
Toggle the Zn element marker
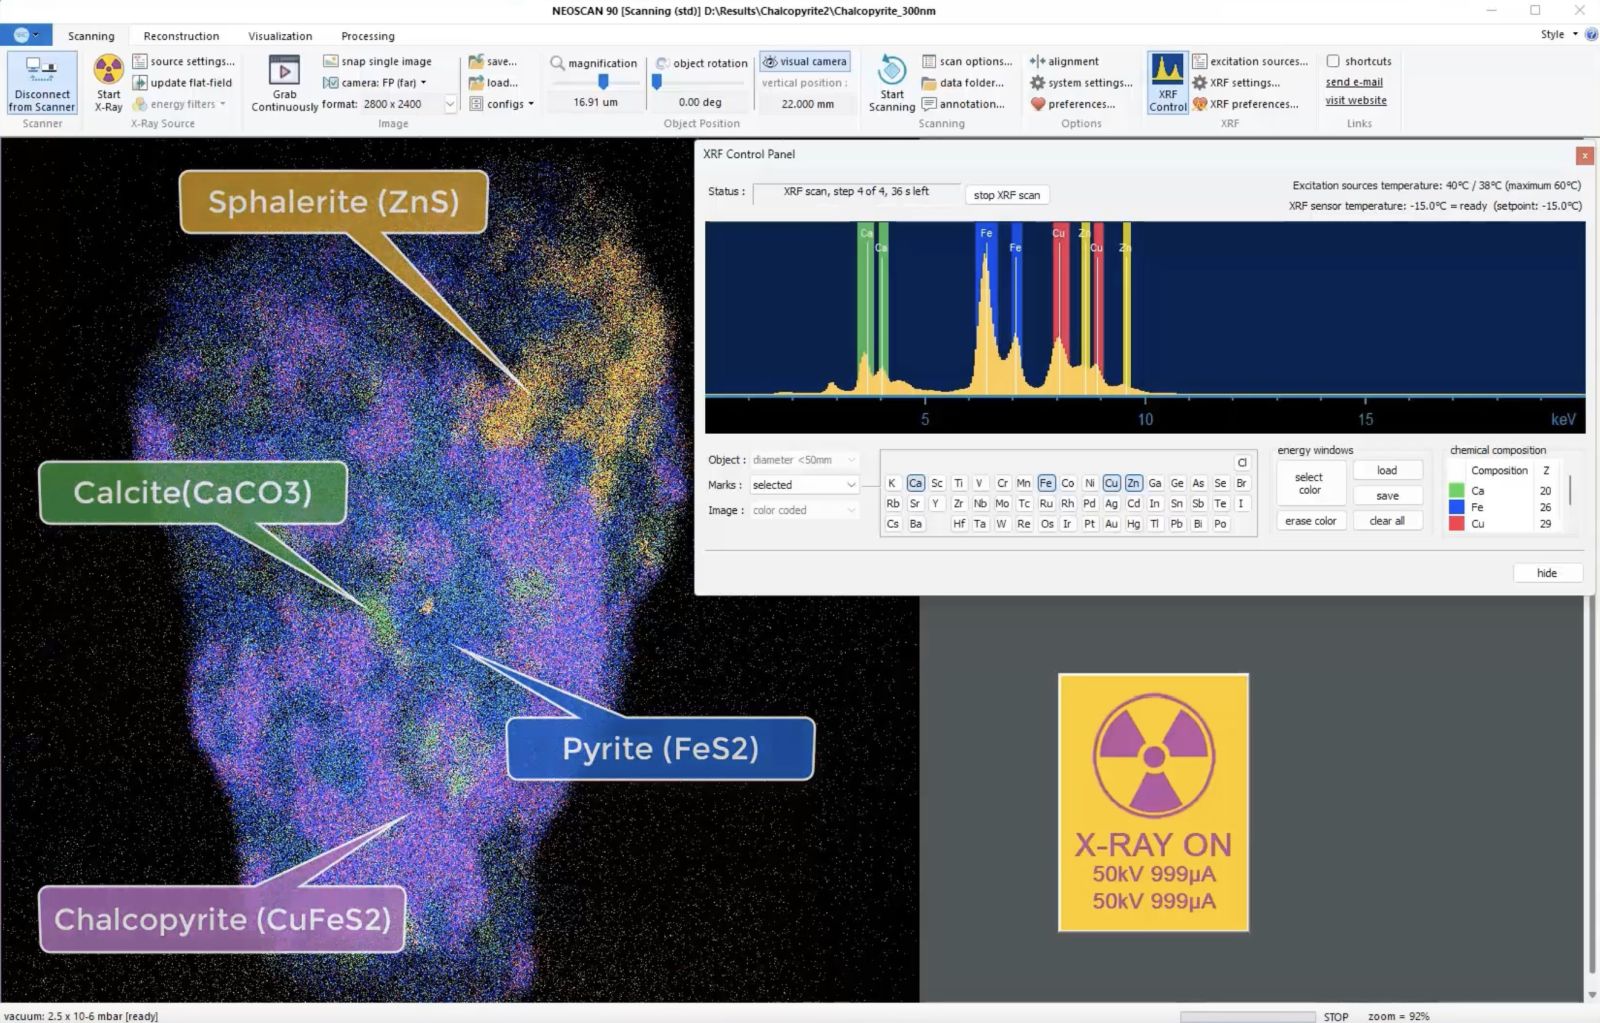tap(1133, 483)
